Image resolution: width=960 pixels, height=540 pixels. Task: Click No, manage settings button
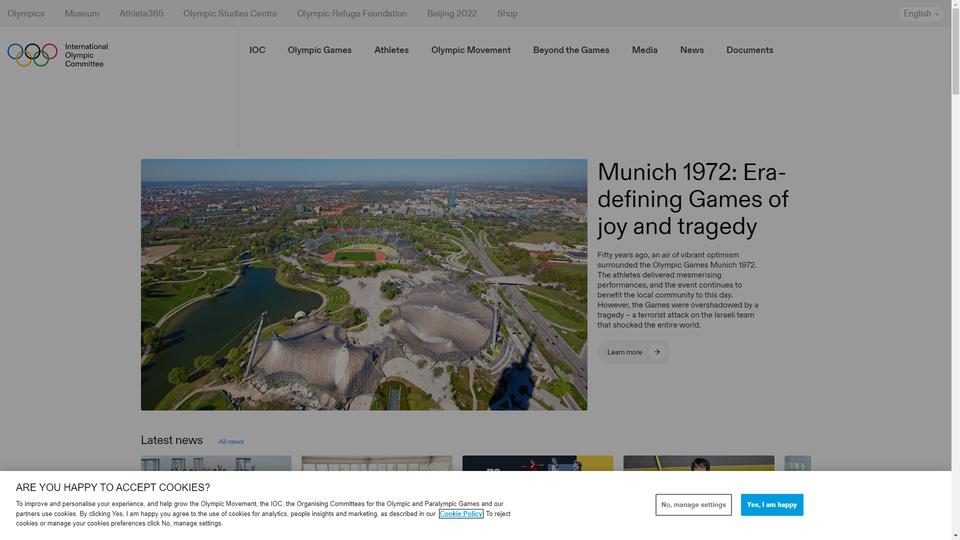point(693,504)
